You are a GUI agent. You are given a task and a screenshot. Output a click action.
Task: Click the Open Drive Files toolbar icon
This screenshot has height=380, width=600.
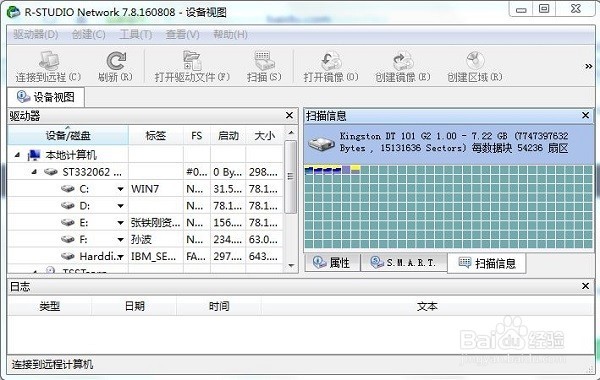[192, 60]
